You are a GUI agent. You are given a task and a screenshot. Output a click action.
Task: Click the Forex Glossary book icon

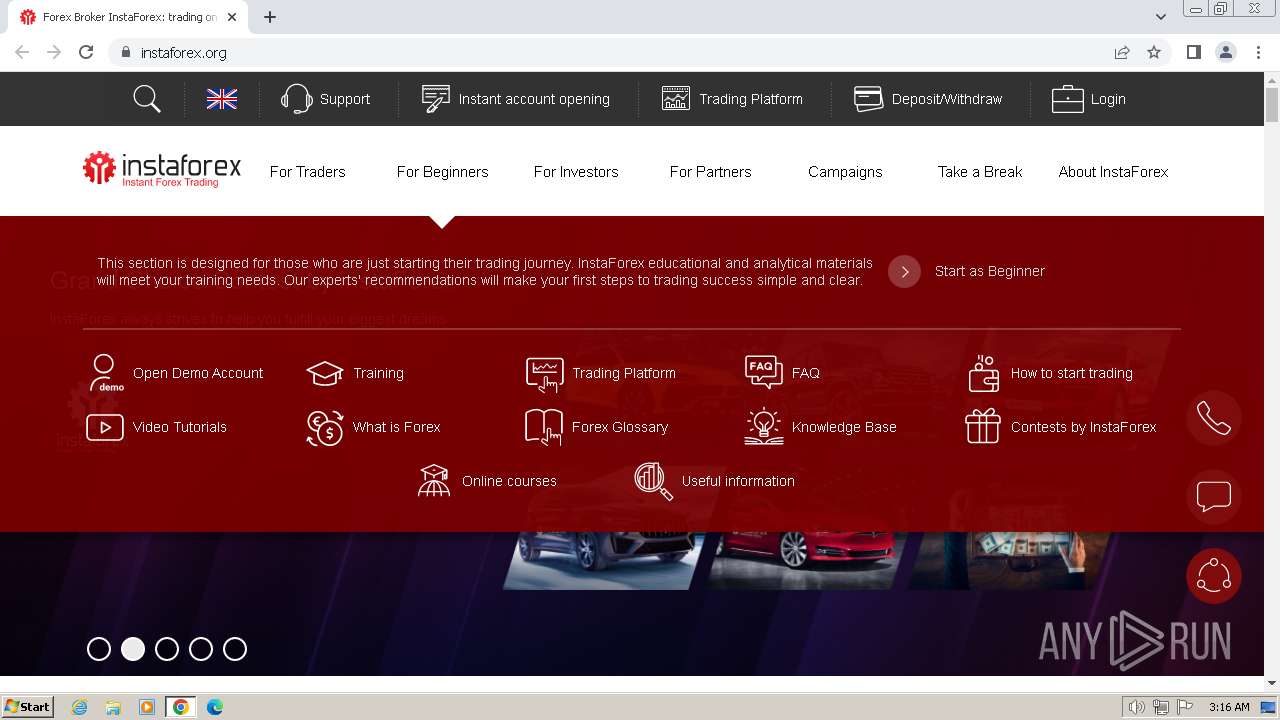(544, 427)
